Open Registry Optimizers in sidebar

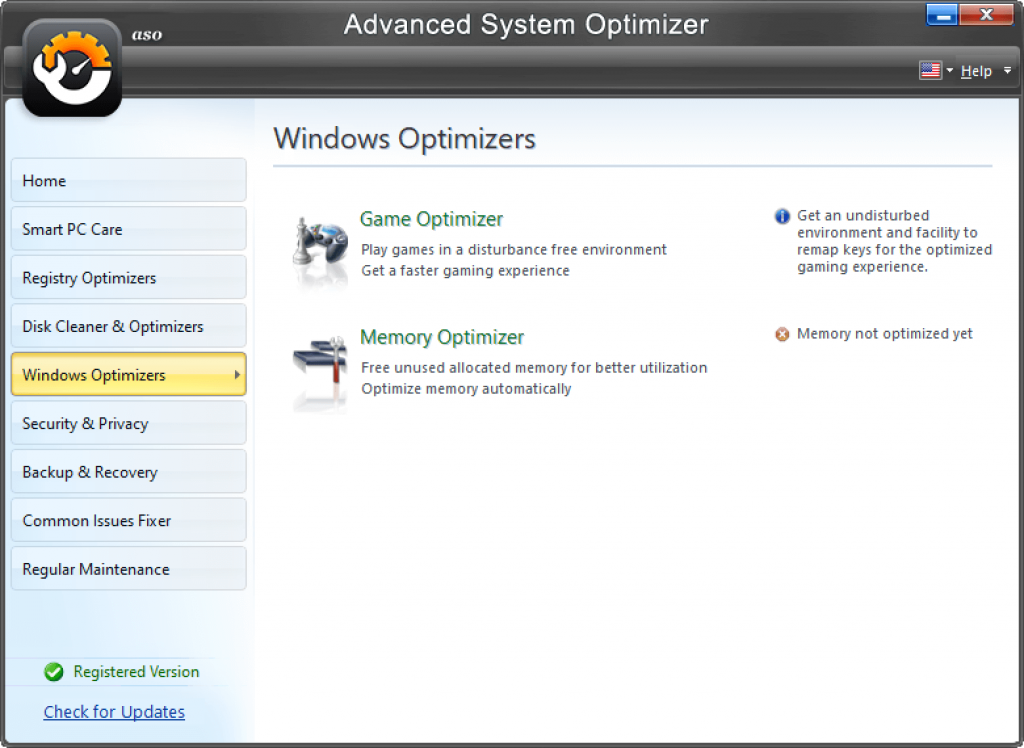129,278
